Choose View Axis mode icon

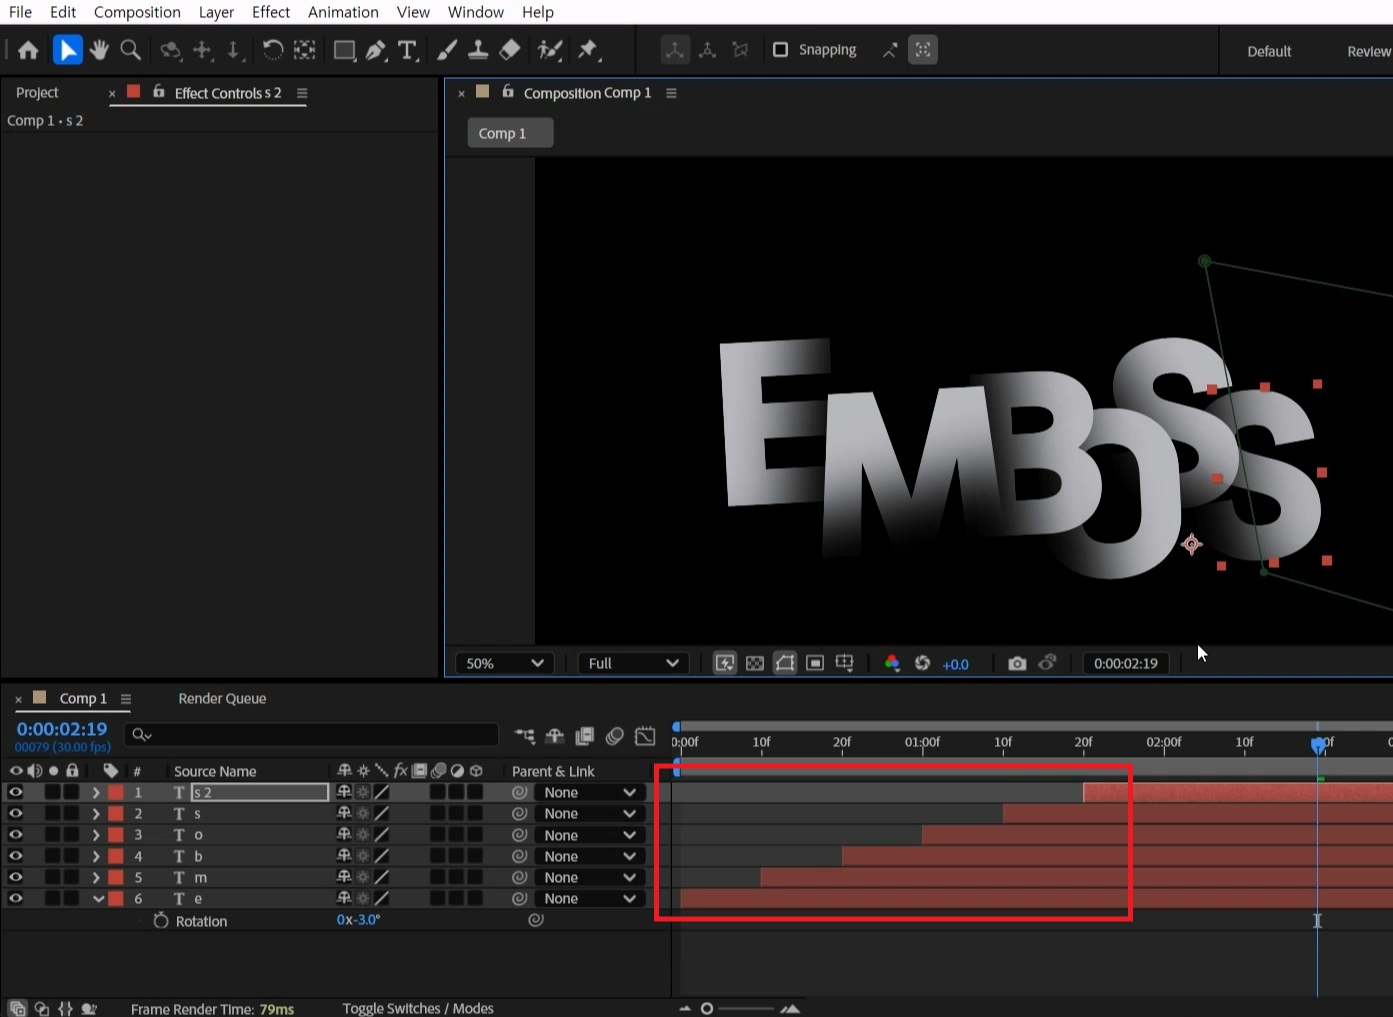click(x=740, y=50)
